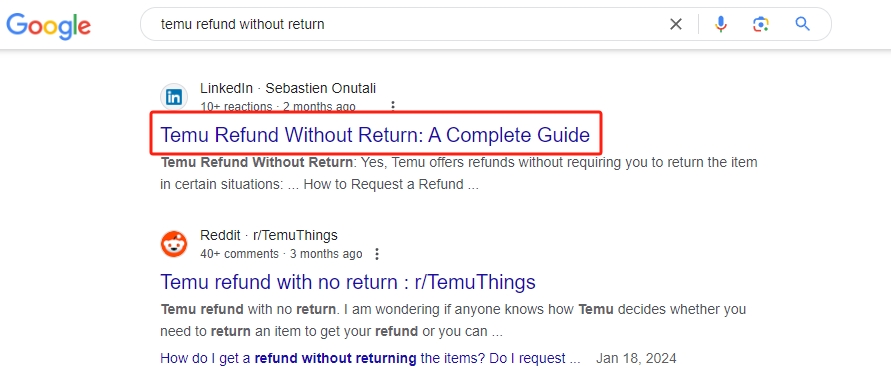Click the blue magnifier search button
The image size is (891, 370).
point(802,24)
